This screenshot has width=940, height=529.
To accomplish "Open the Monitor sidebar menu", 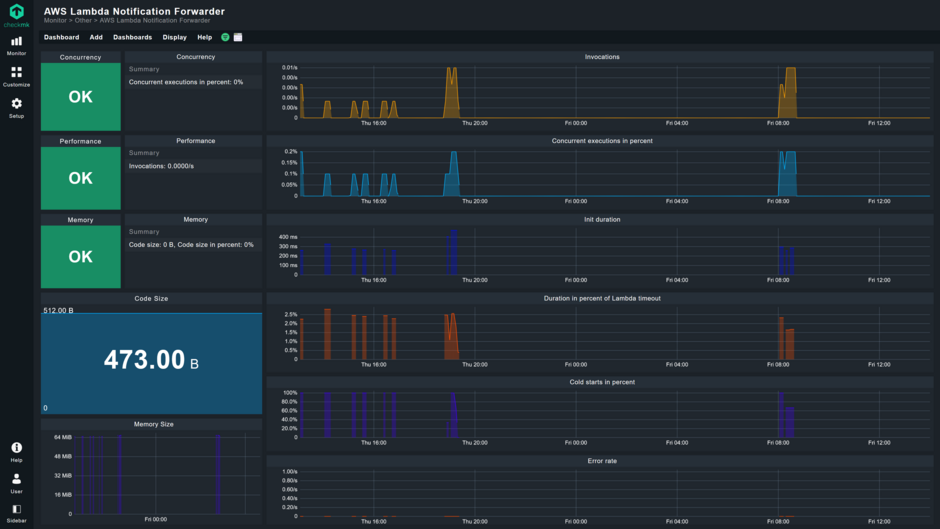I will point(16,45).
